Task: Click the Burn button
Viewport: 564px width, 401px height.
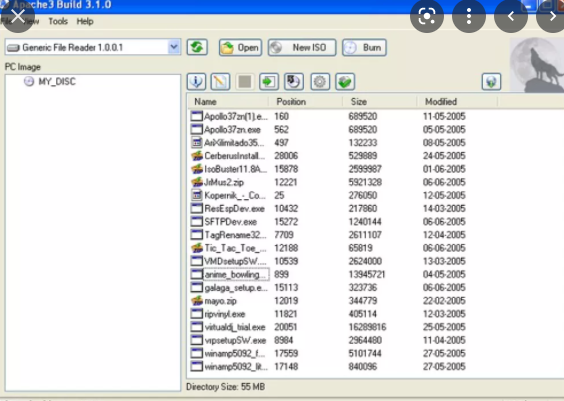Action: [364, 47]
